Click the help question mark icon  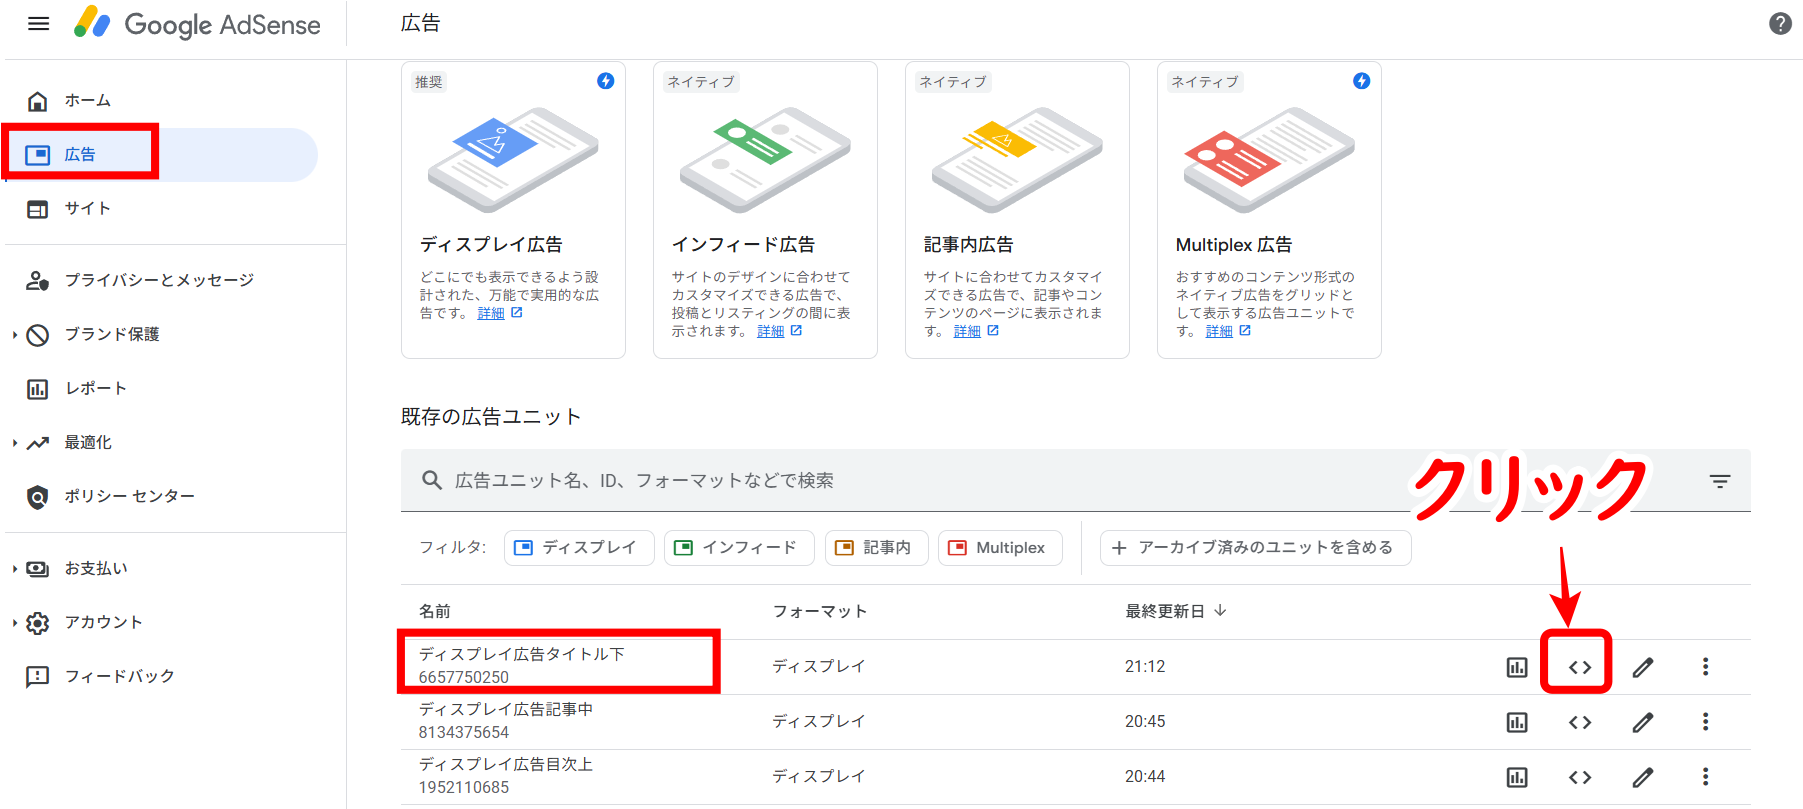1780,24
